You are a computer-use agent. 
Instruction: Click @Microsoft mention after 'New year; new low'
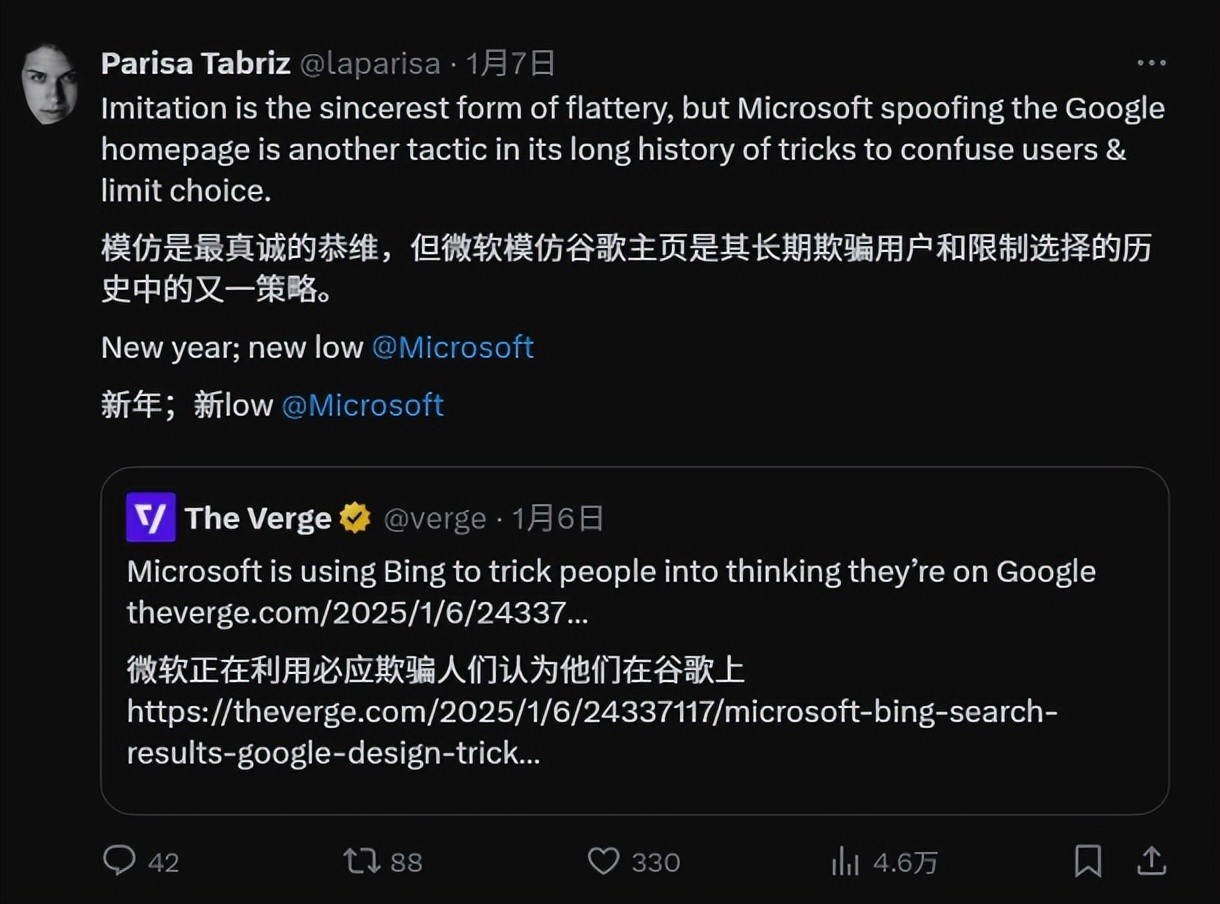(x=453, y=348)
